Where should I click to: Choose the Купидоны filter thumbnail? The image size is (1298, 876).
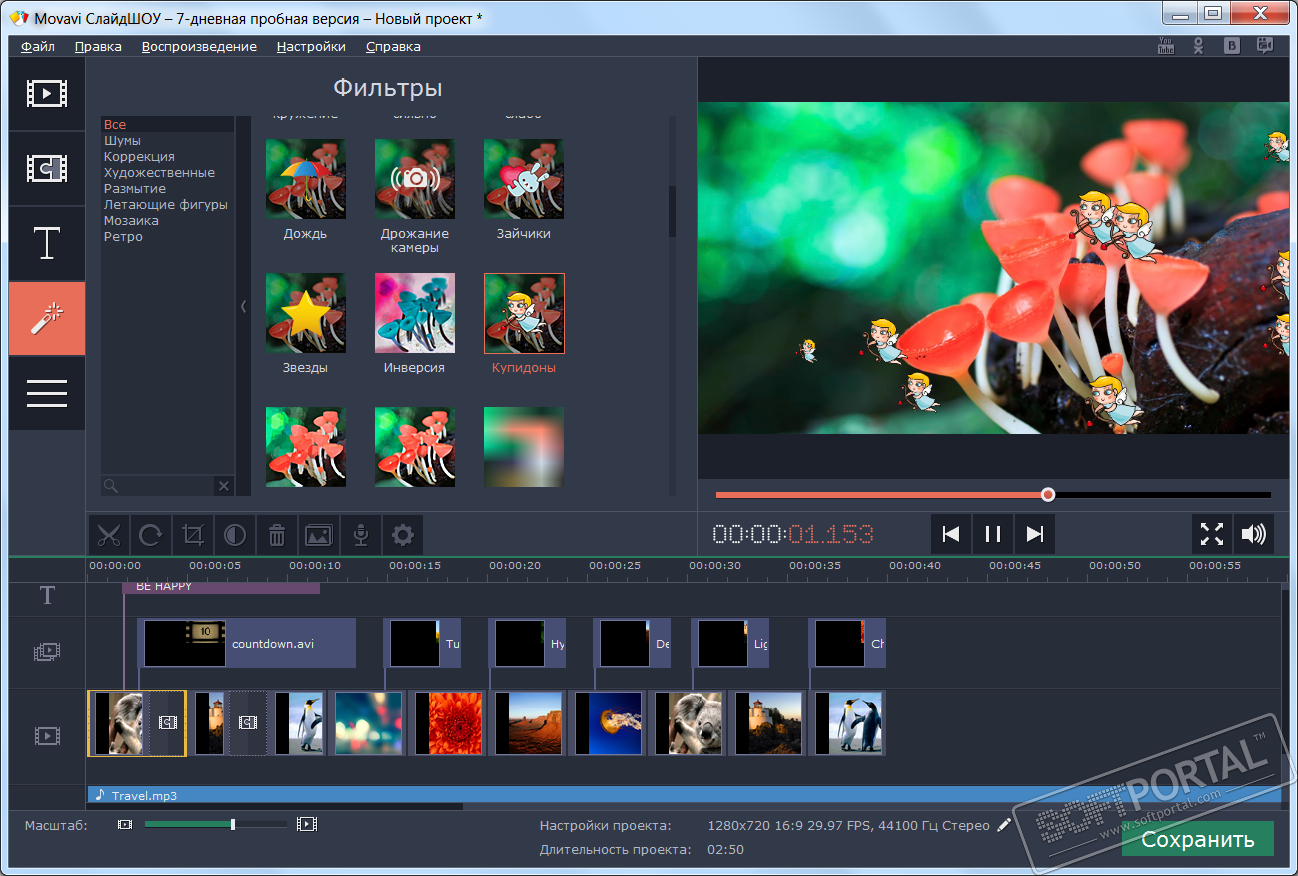pyautogui.click(x=524, y=313)
